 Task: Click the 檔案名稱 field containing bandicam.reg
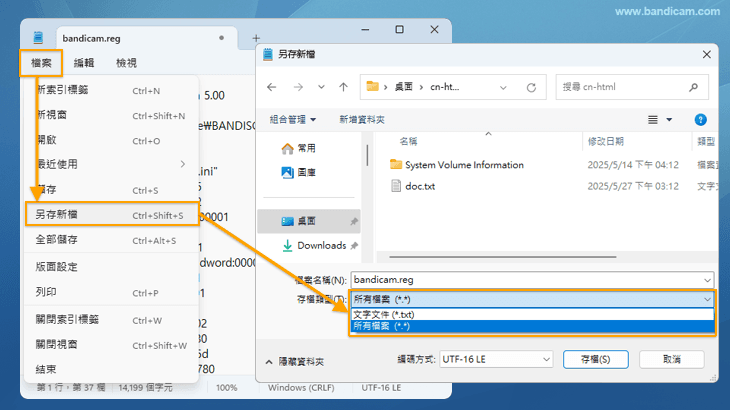pyautogui.click(x=532, y=280)
